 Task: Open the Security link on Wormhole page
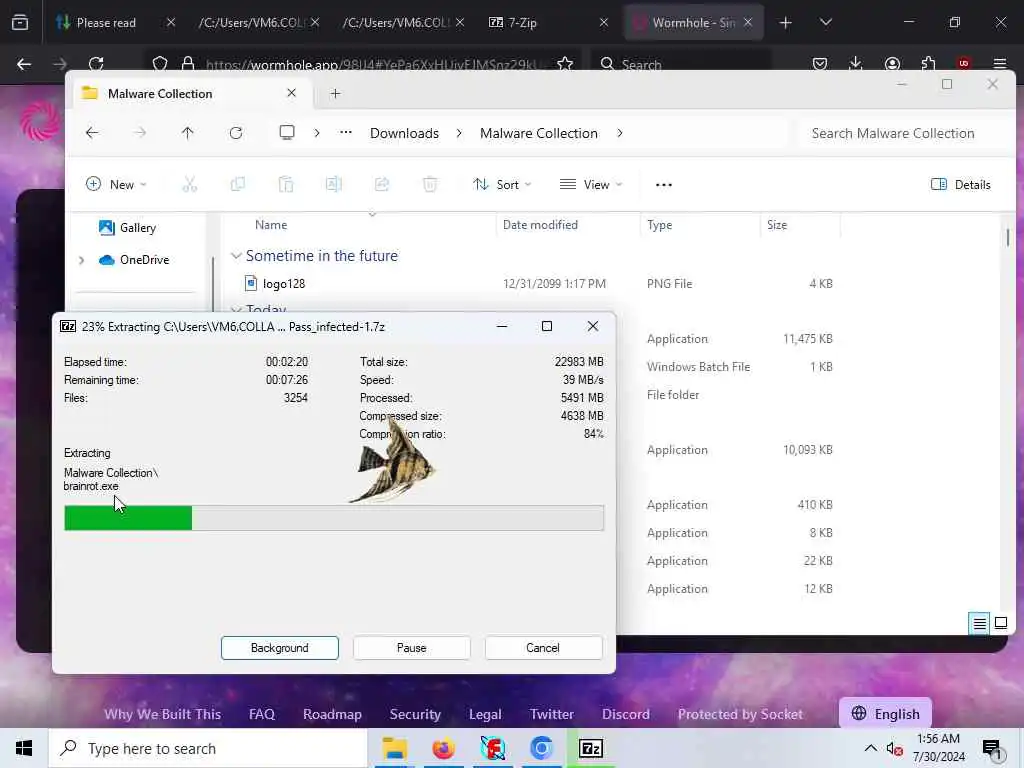415,714
